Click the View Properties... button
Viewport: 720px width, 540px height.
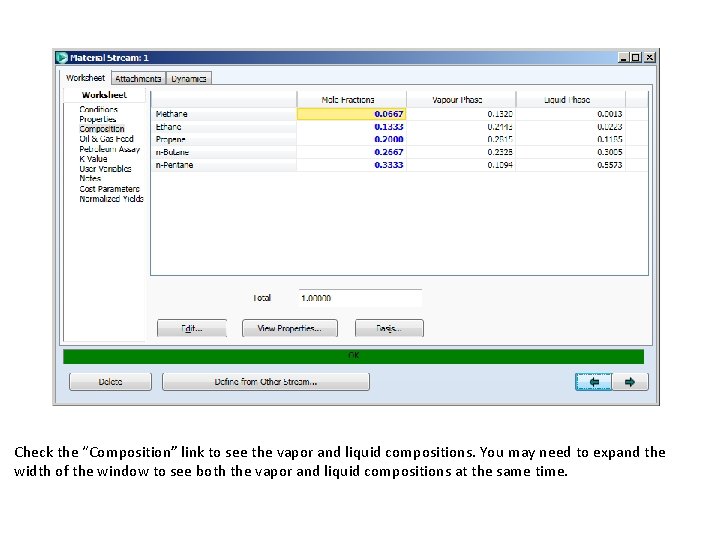point(290,328)
